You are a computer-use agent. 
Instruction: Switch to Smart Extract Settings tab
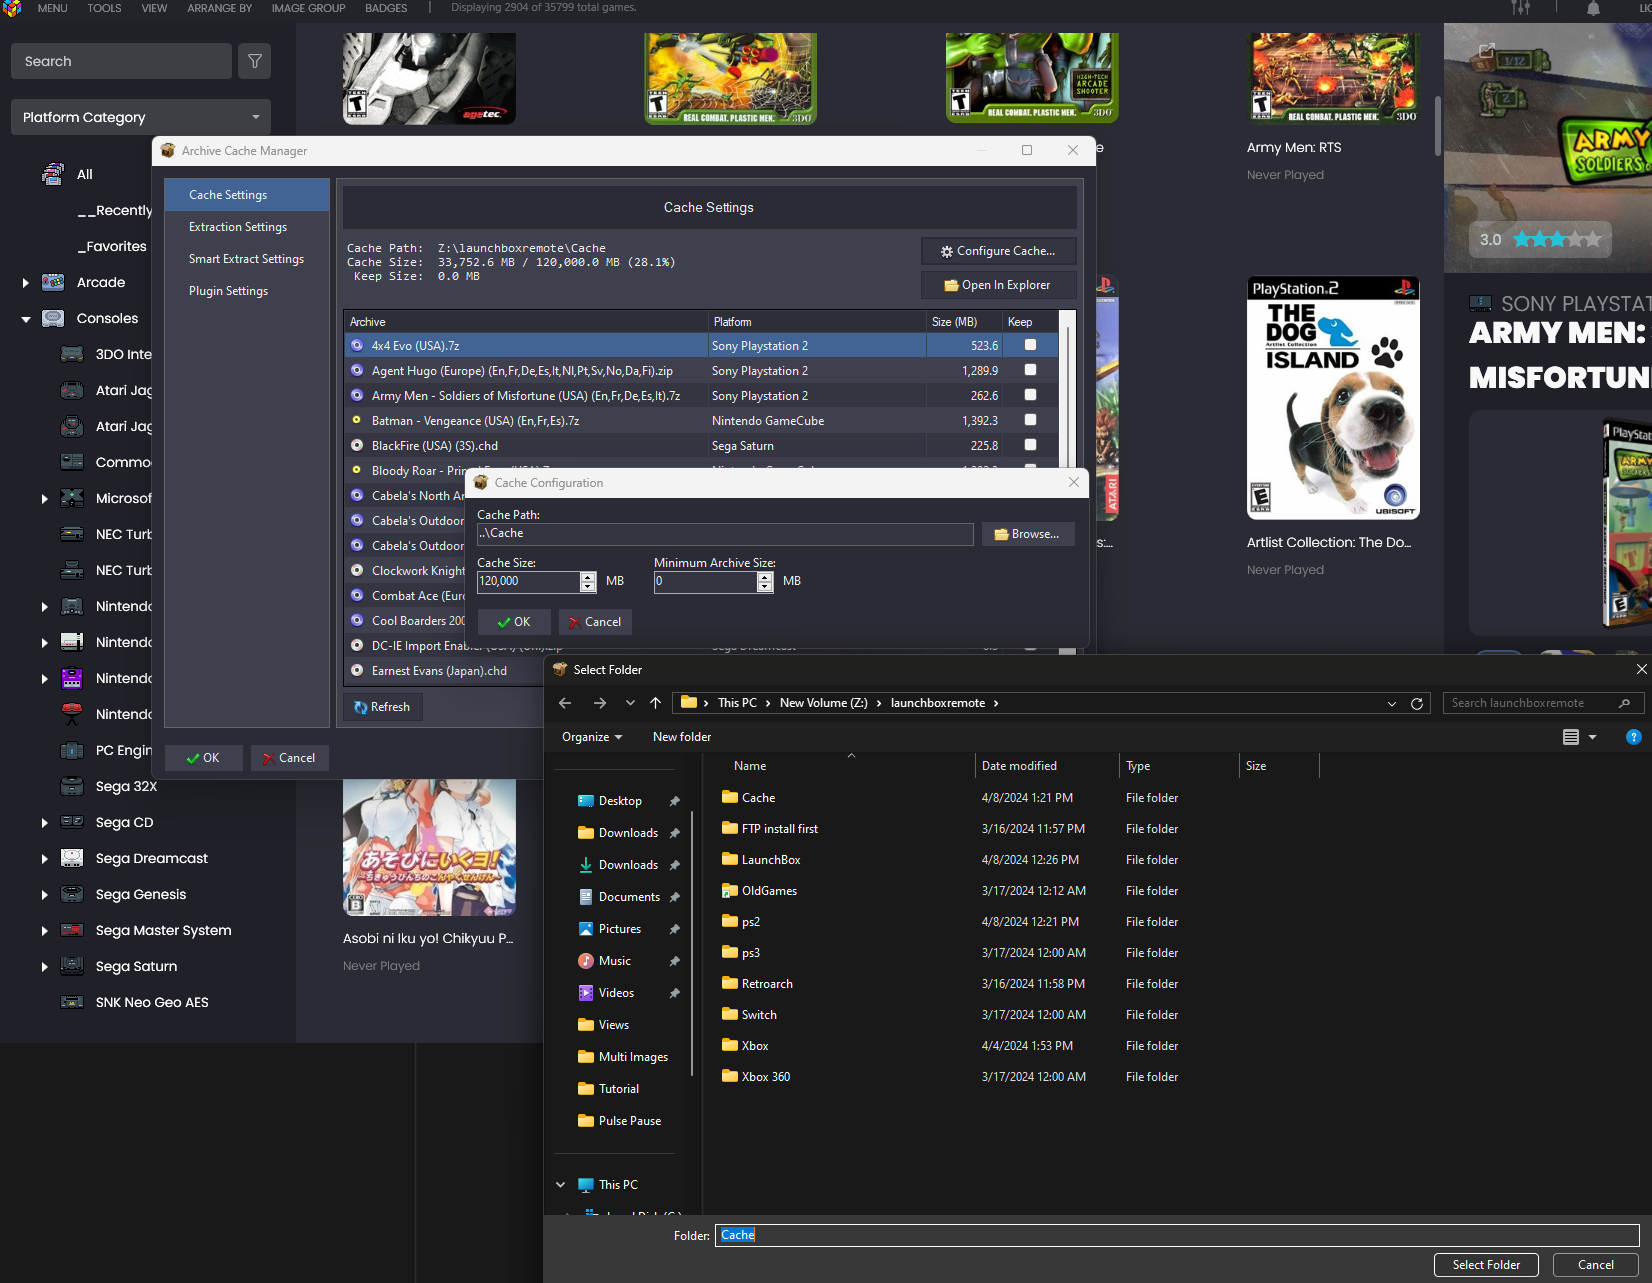pyautogui.click(x=246, y=259)
